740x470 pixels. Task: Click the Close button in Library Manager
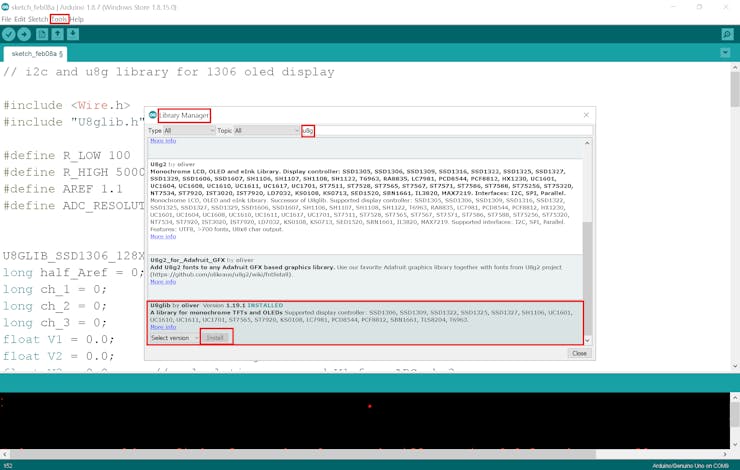[x=579, y=353]
